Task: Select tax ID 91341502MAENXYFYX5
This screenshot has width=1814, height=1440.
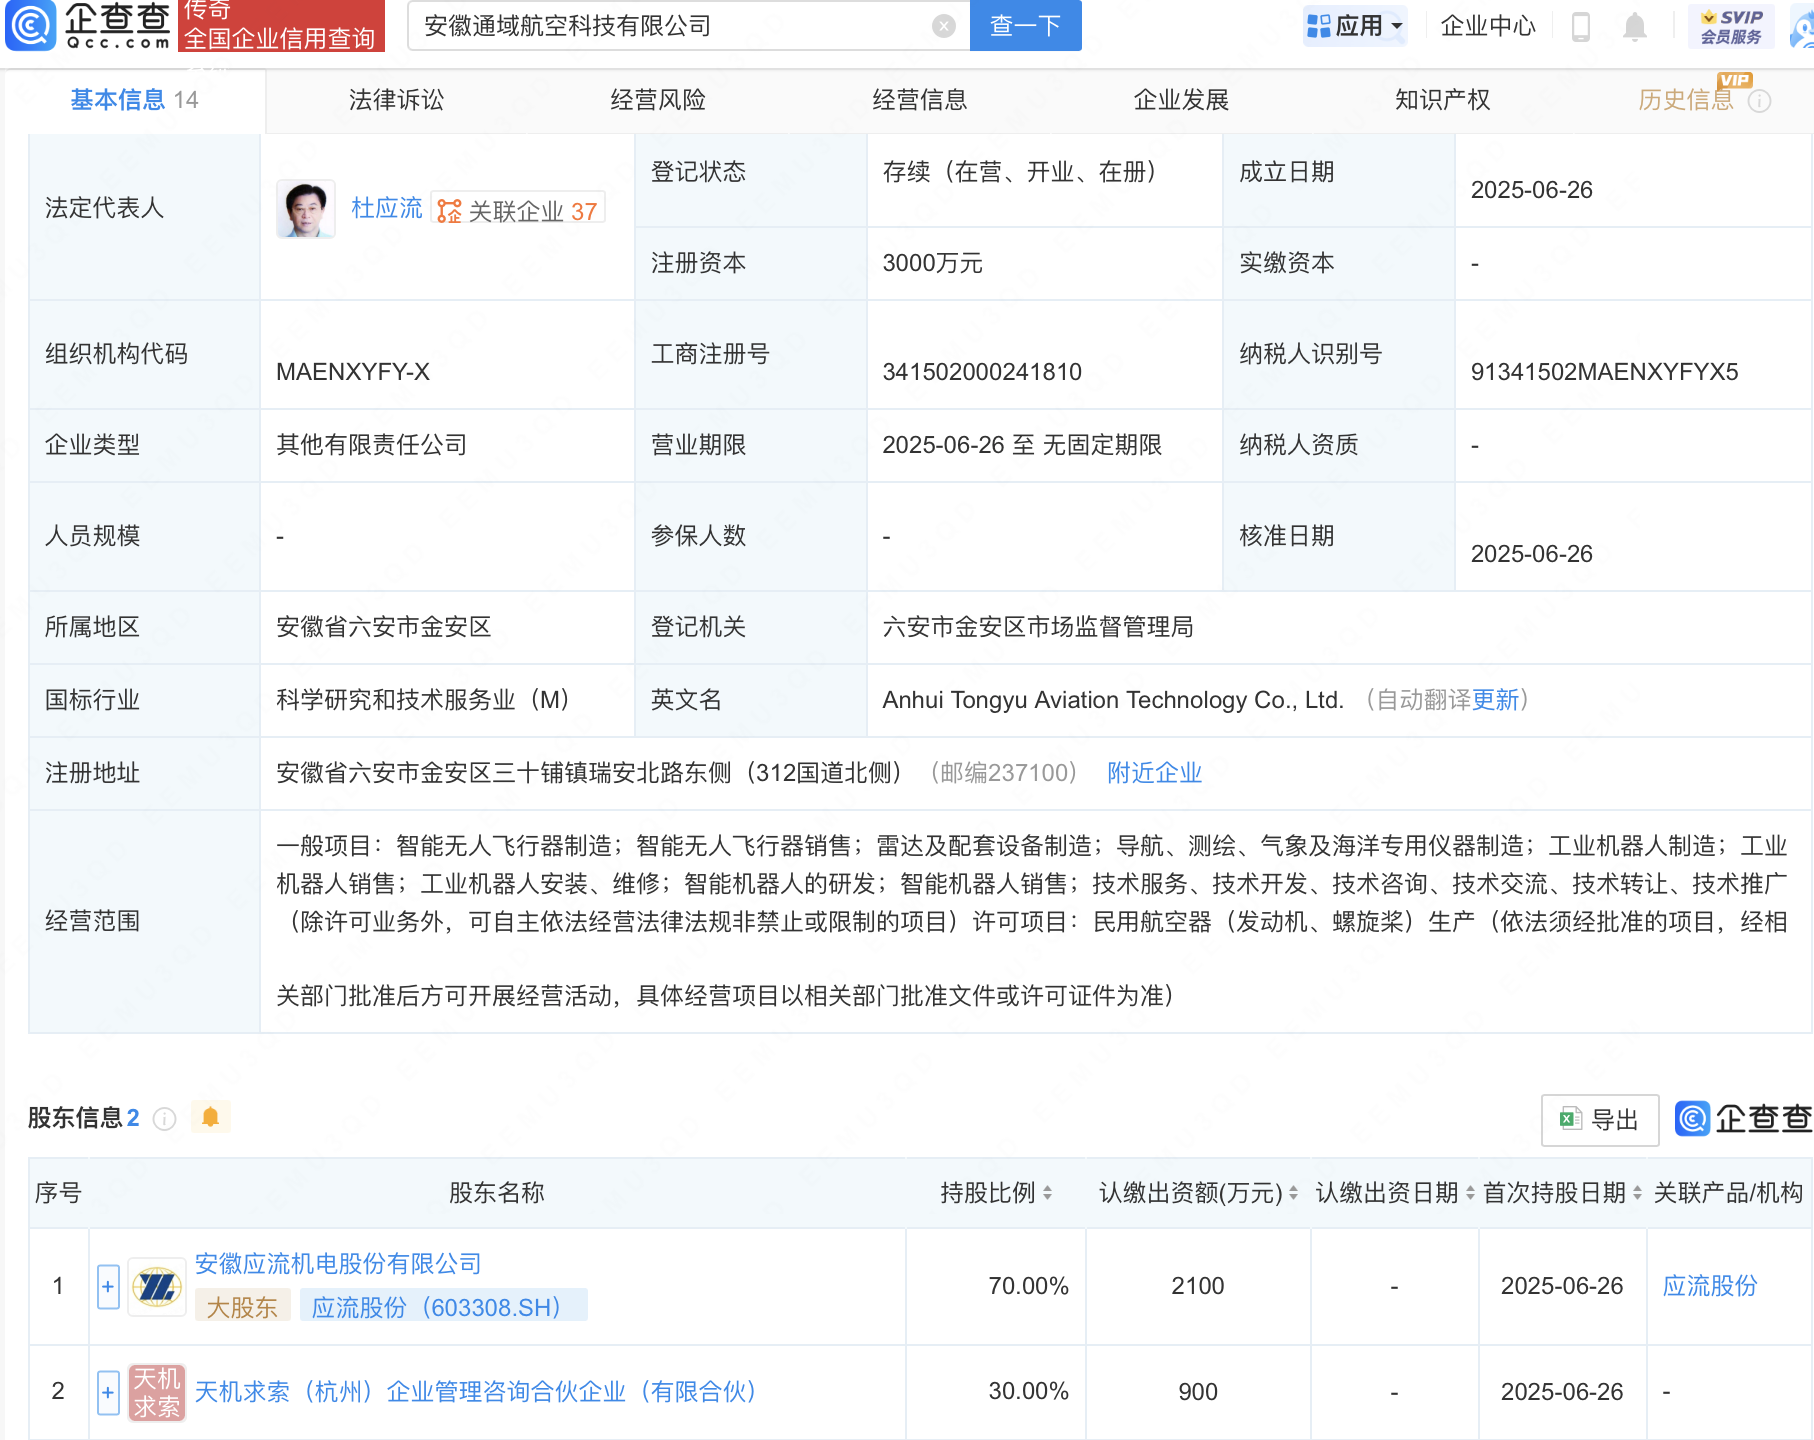Action: point(1604,372)
